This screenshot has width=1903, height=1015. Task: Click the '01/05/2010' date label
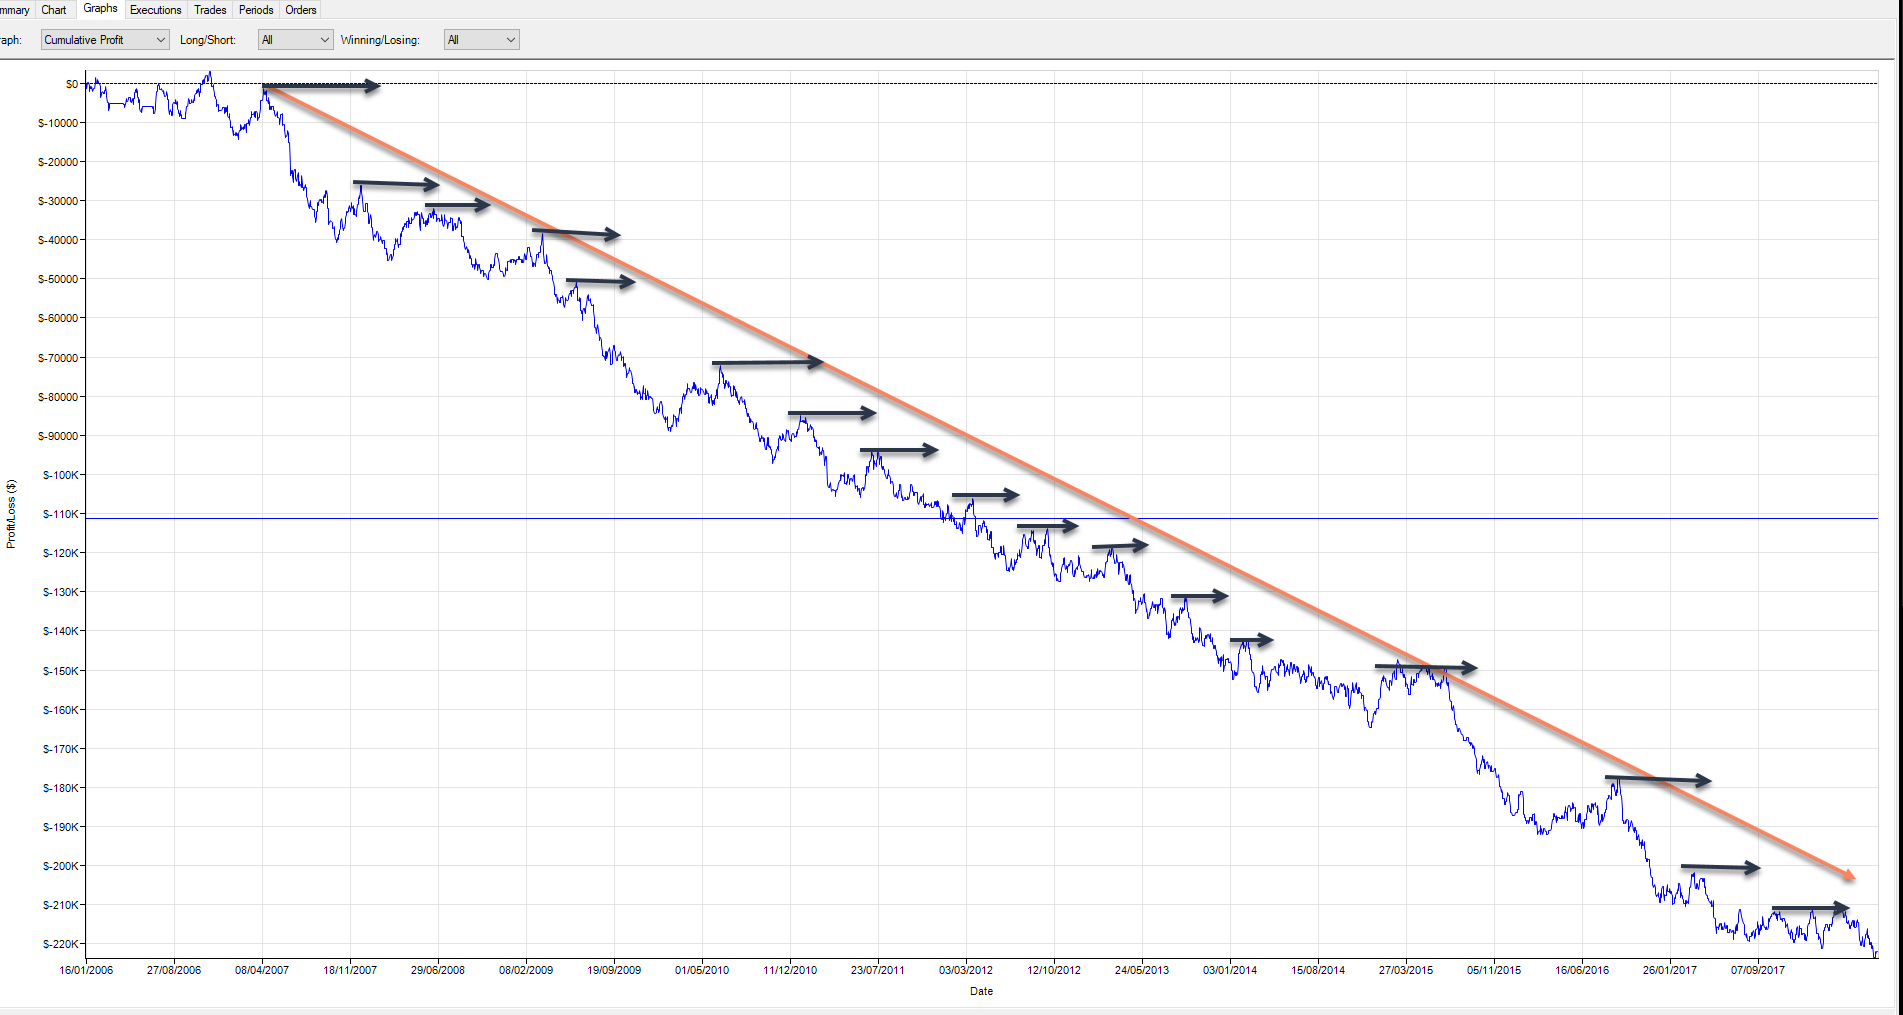702,970
